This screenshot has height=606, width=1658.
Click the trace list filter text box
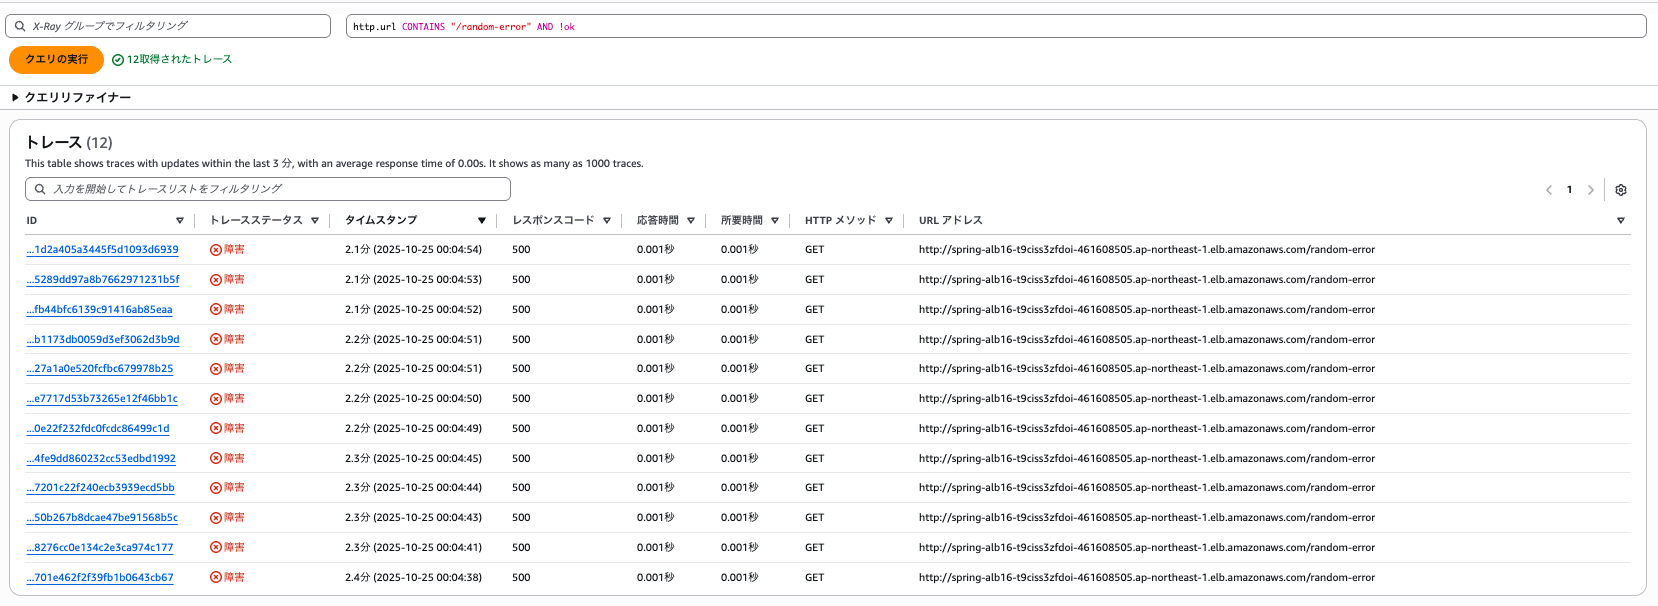(x=270, y=189)
